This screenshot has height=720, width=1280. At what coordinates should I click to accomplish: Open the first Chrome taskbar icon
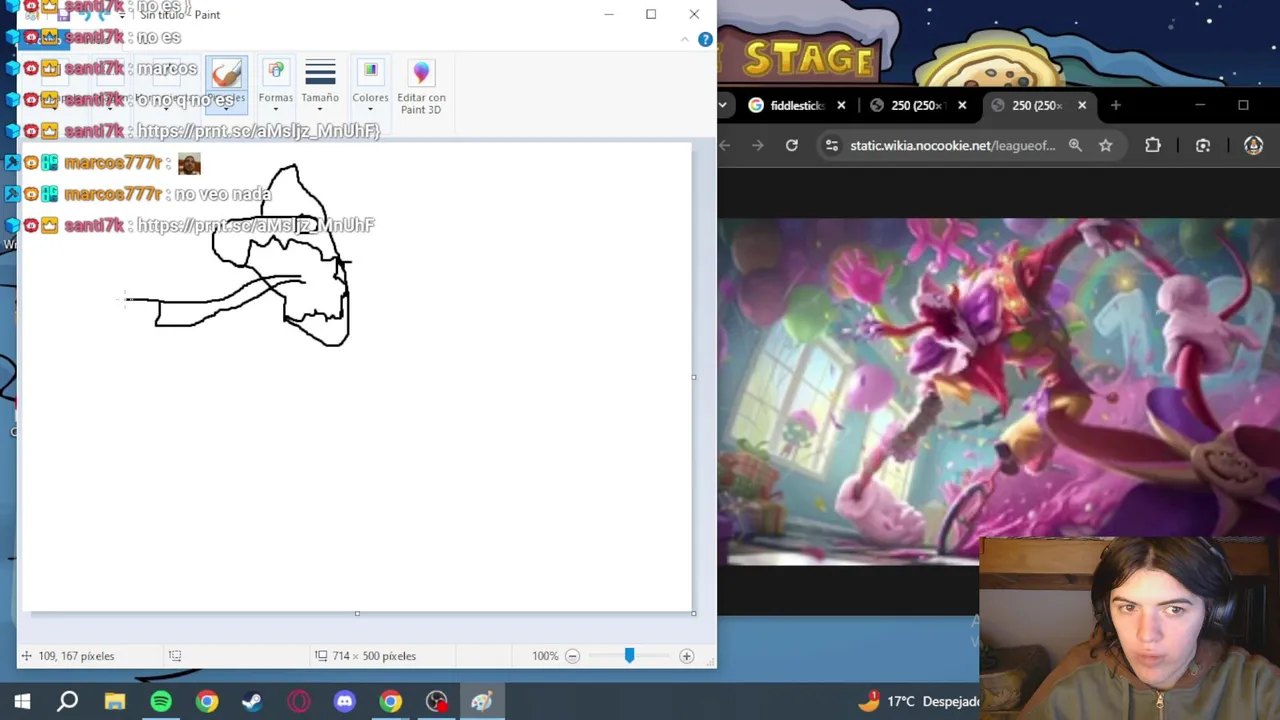[207, 702]
